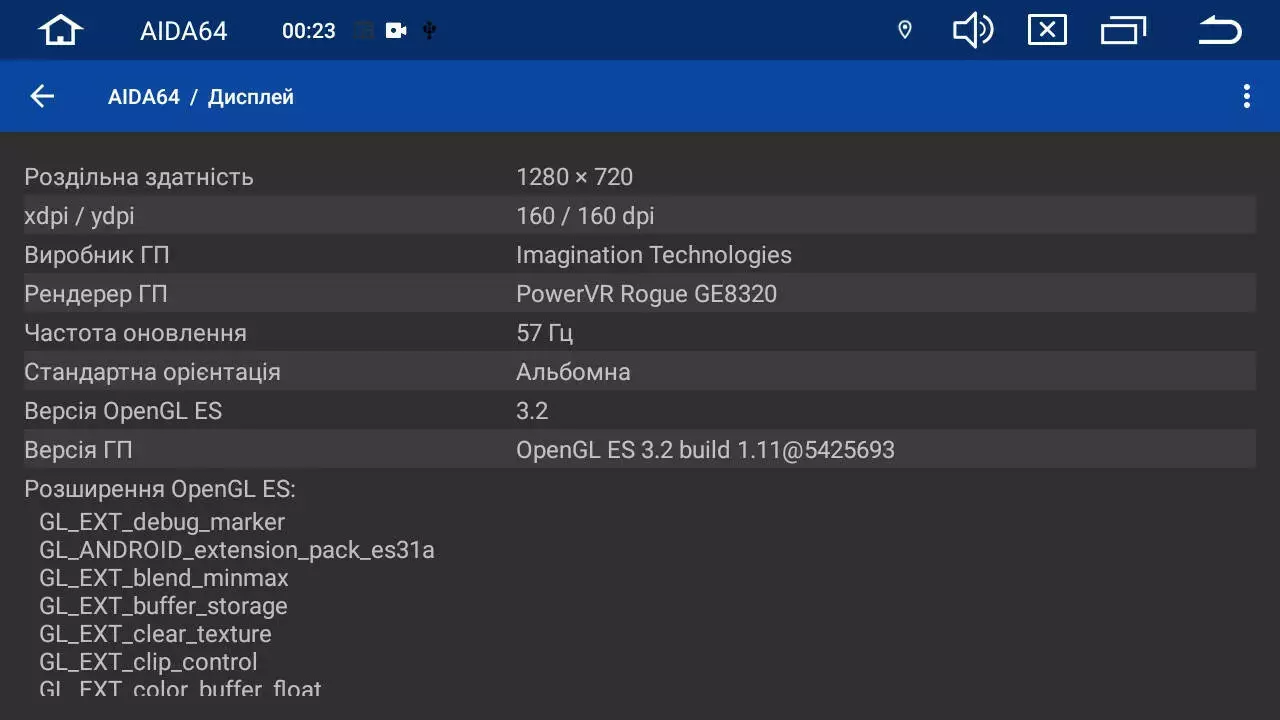Close the app with the X box icon

1047,30
